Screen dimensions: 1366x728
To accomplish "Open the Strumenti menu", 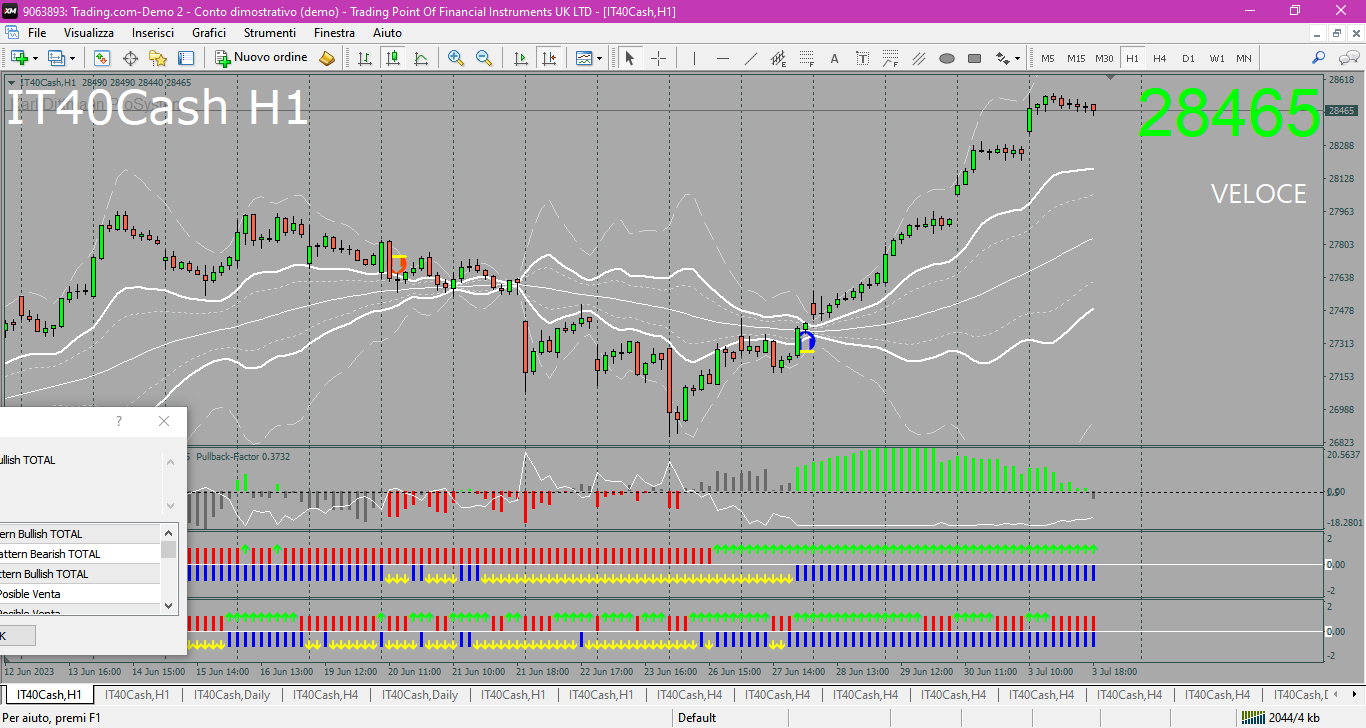I will [270, 33].
